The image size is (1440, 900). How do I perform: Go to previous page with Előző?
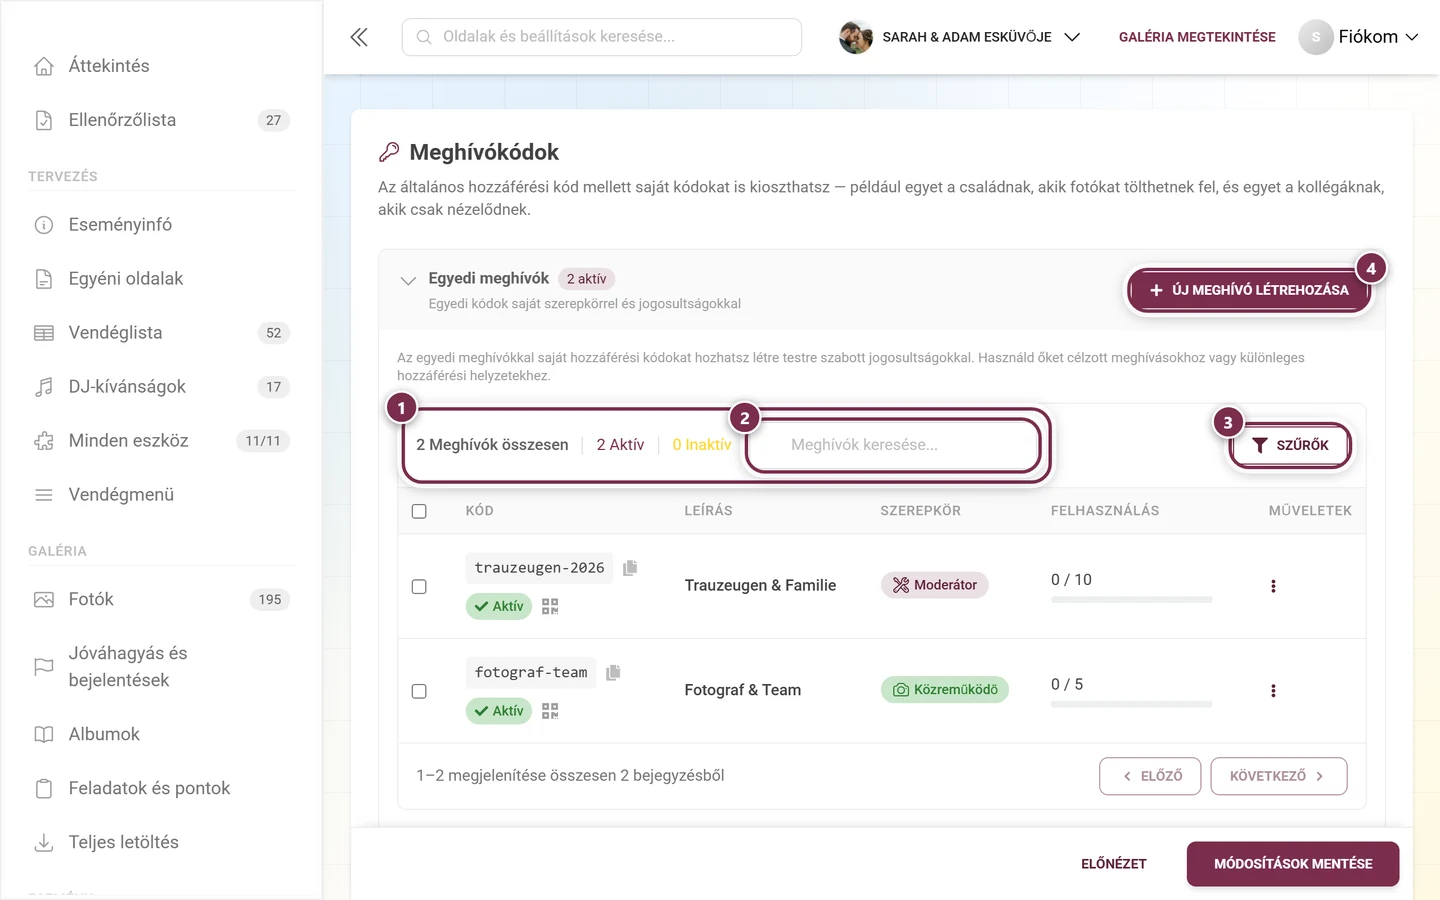coord(1150,776)
